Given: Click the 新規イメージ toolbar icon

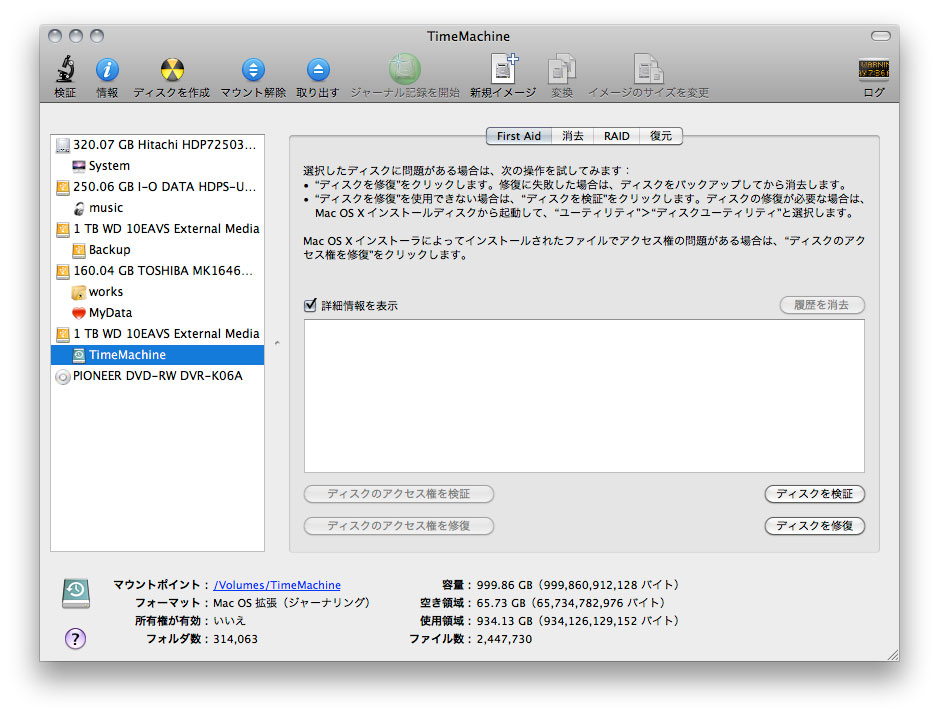Looking at the screenshot, I should 504,69.
